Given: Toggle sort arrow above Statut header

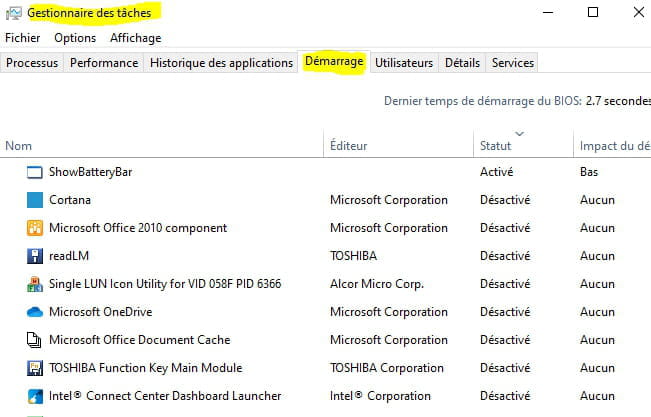Looking at the screenshot, I should (x=519, y=134).
